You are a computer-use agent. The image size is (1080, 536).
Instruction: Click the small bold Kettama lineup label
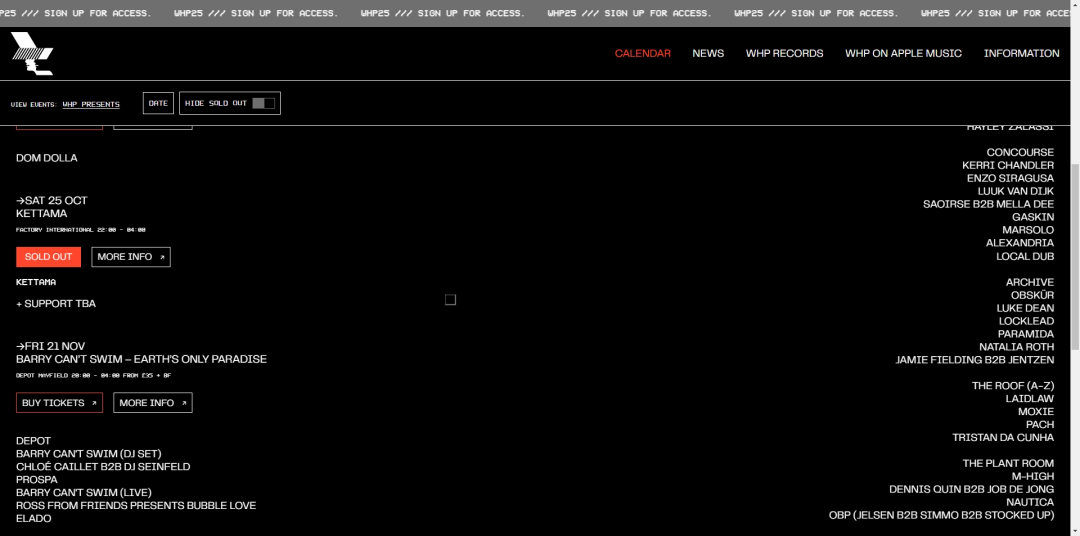(x=36, y=282)
